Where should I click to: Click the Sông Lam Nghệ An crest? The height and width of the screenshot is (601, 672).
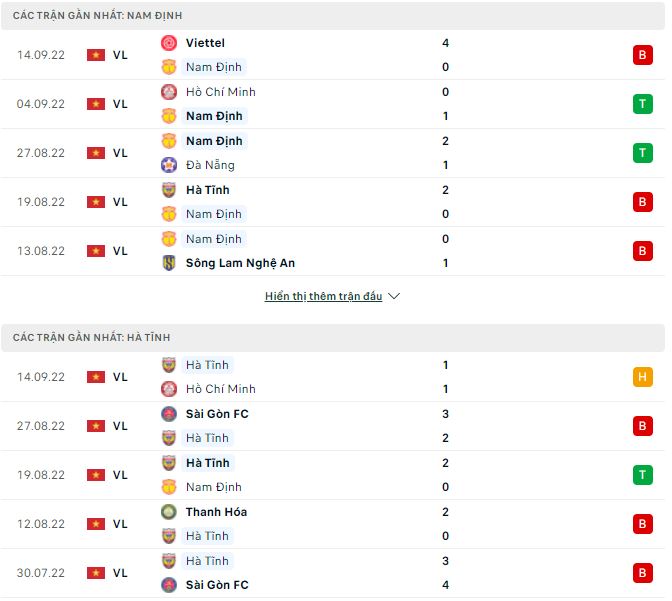click(x=169, y=263)
